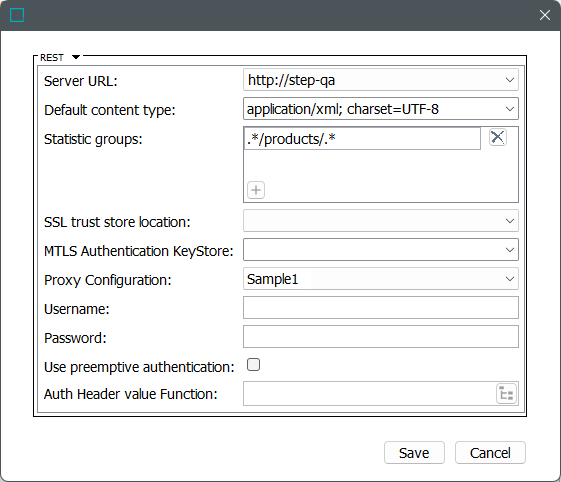
Task: Open the REST type selector arrow
Action: pyautogui.click(x=76, y=57)
